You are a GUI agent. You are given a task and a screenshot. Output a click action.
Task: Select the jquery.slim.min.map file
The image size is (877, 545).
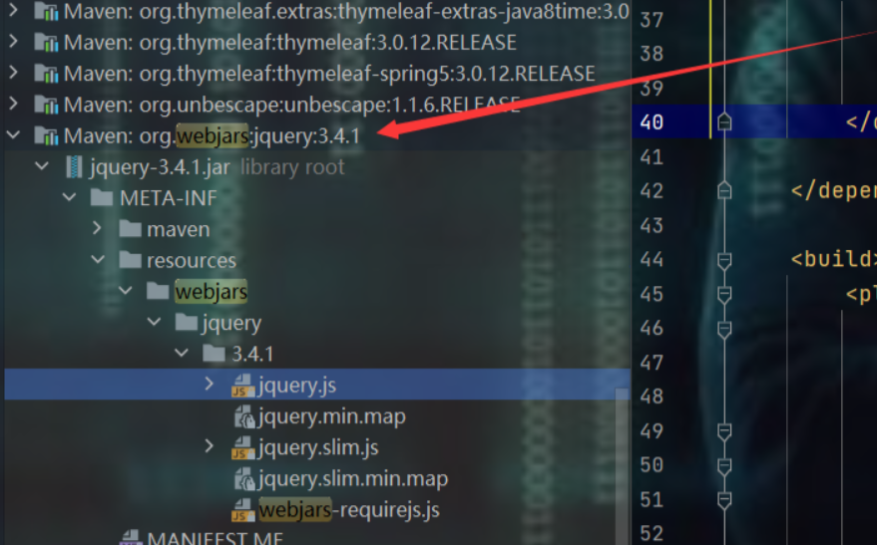[x=353, y=479]
